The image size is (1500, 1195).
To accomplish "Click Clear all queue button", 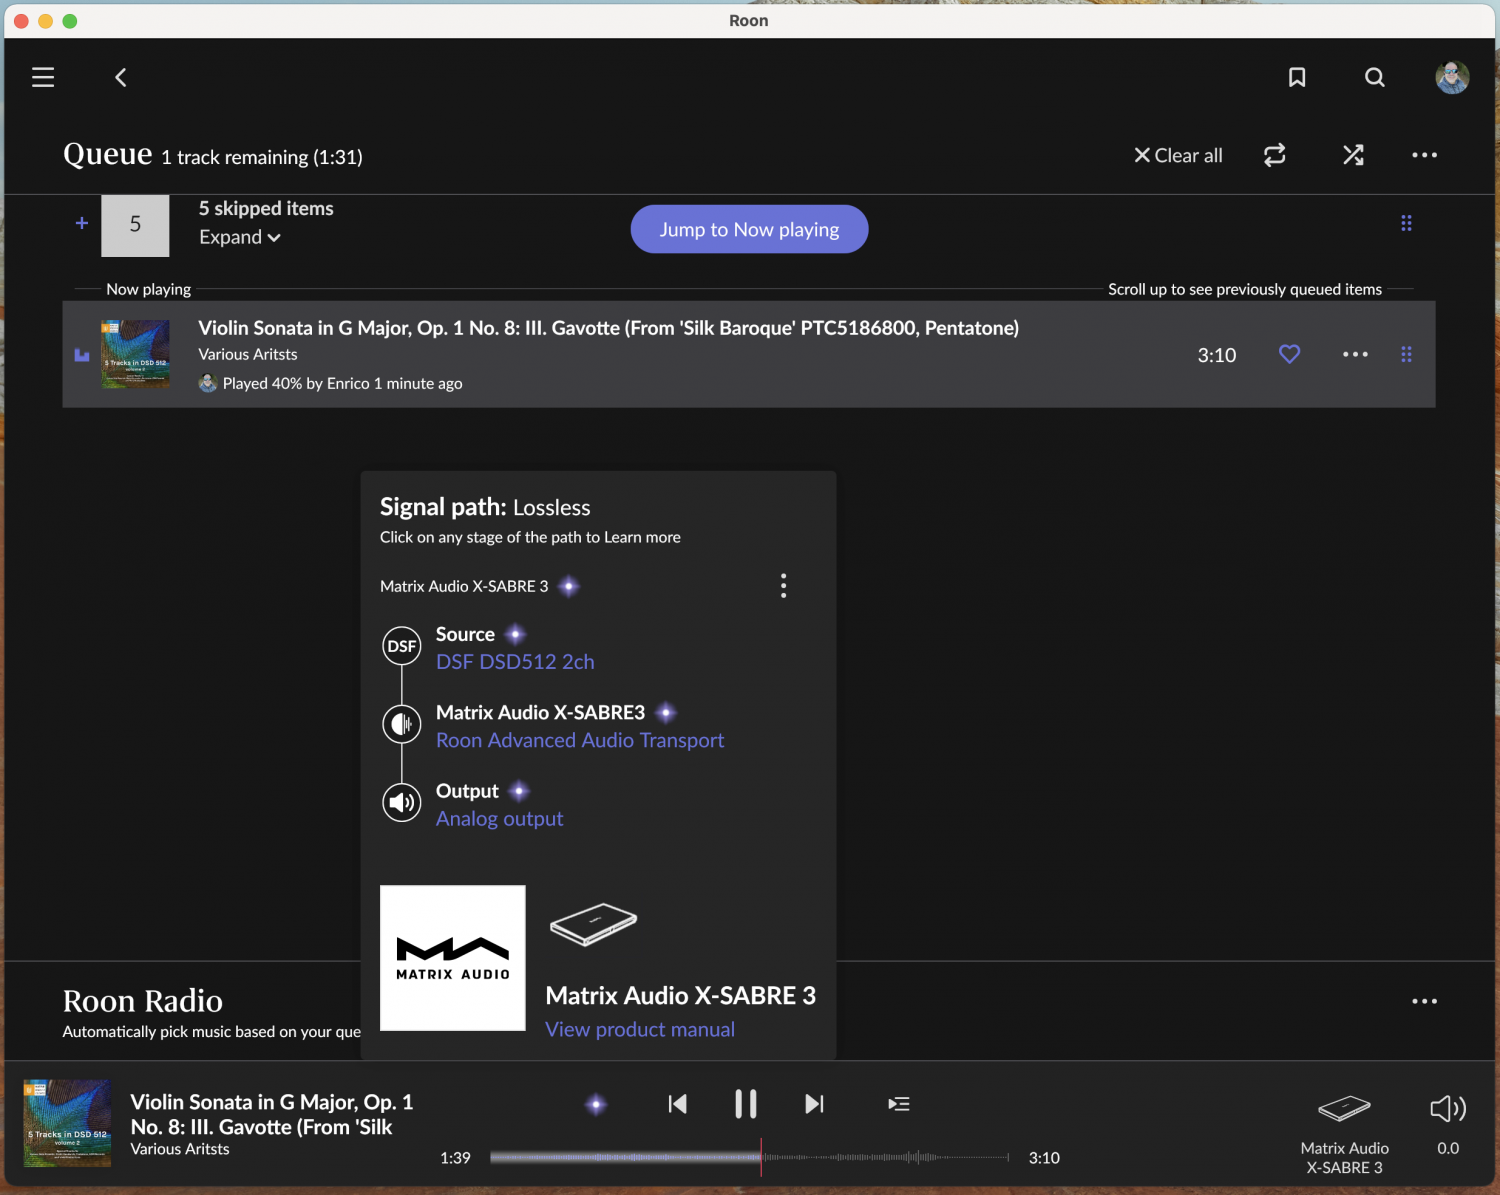I will pos(1178,155).
